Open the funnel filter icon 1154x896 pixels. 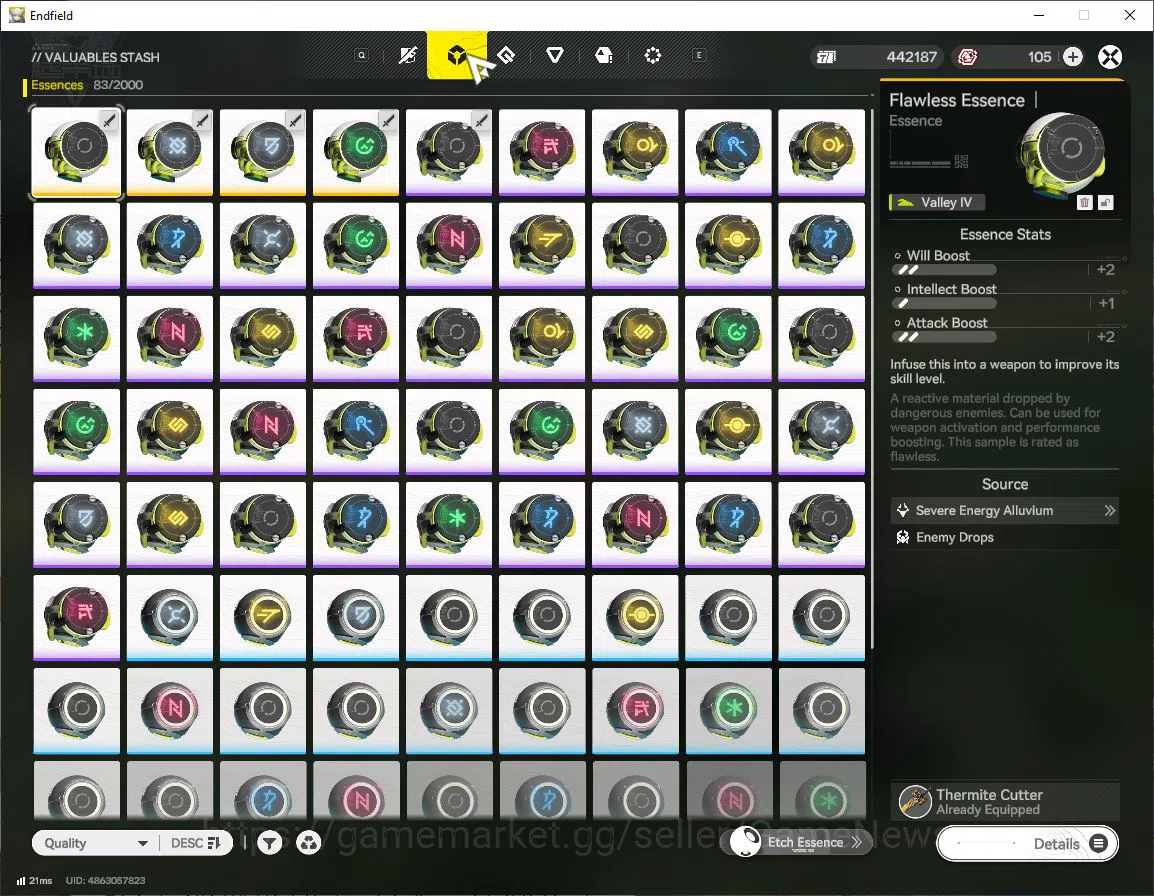coord(270,843)
